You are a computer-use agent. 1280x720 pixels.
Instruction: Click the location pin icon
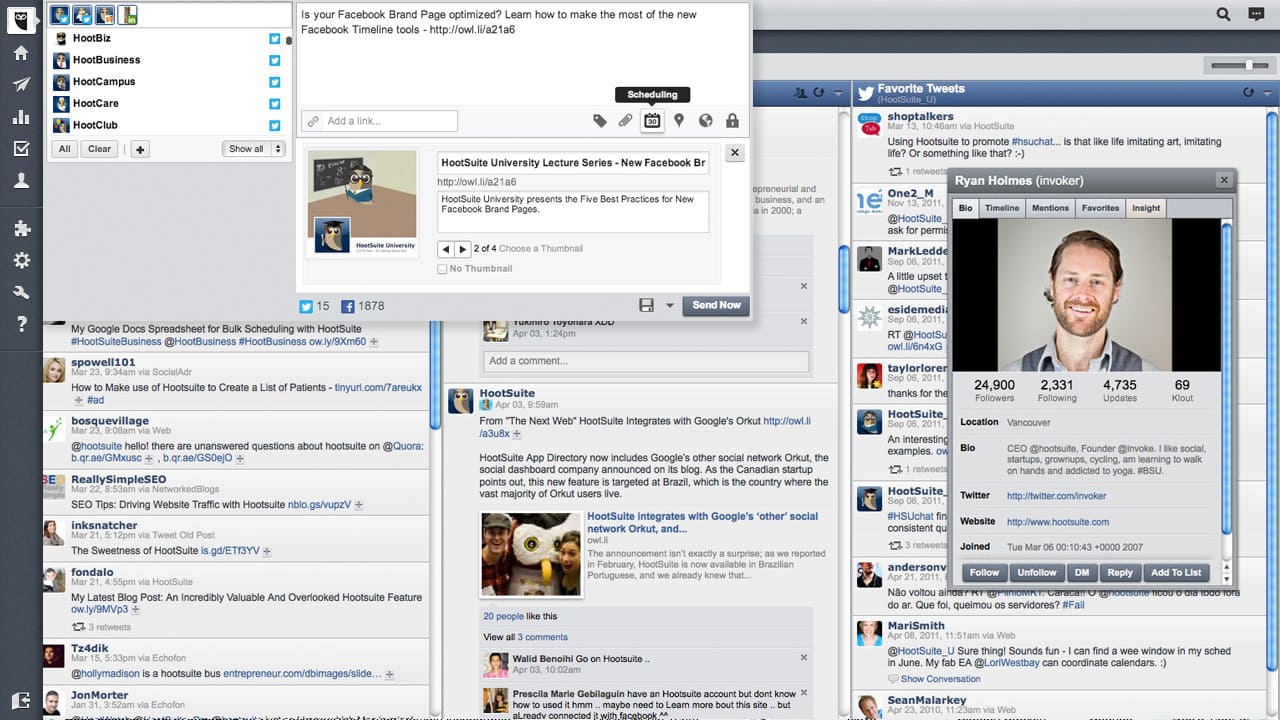[x=679, y=121]
